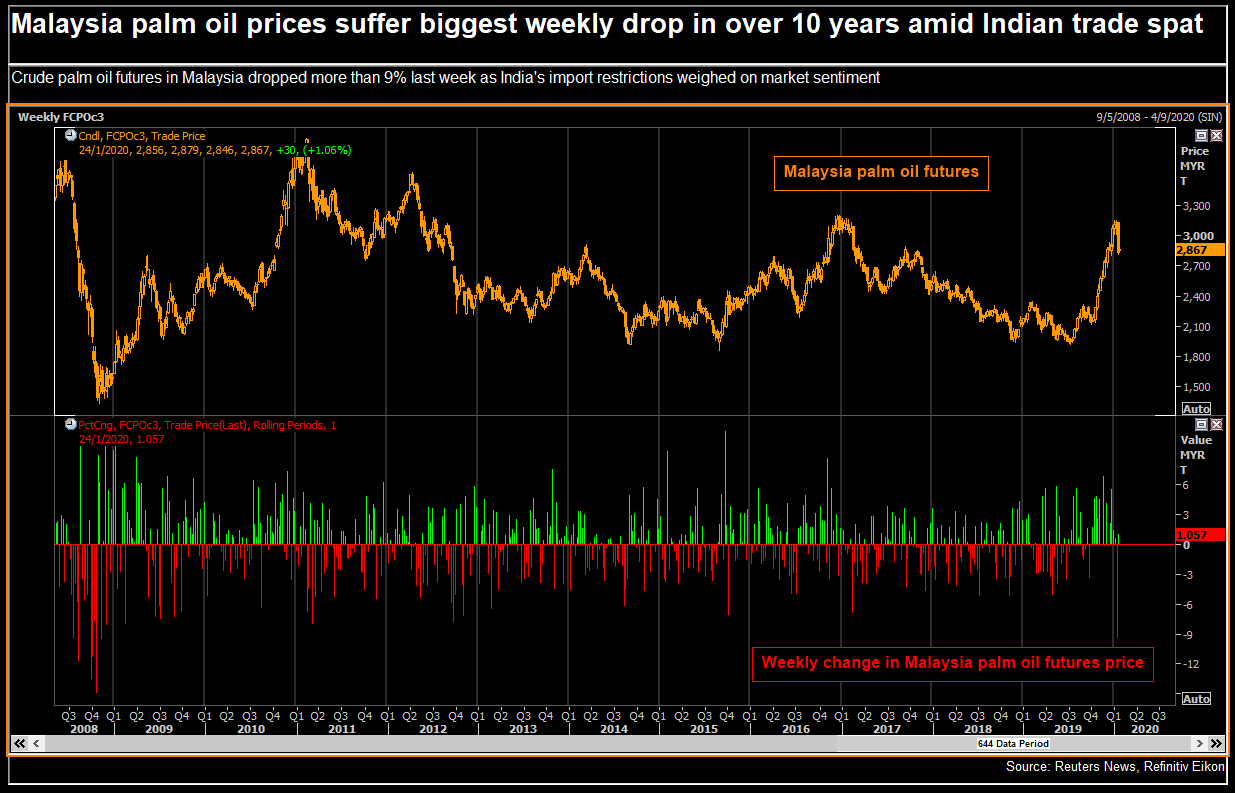Toggle Auto scaling on the price axis
Viewport: 1235px width, 793px height.
click(1196, 409)
